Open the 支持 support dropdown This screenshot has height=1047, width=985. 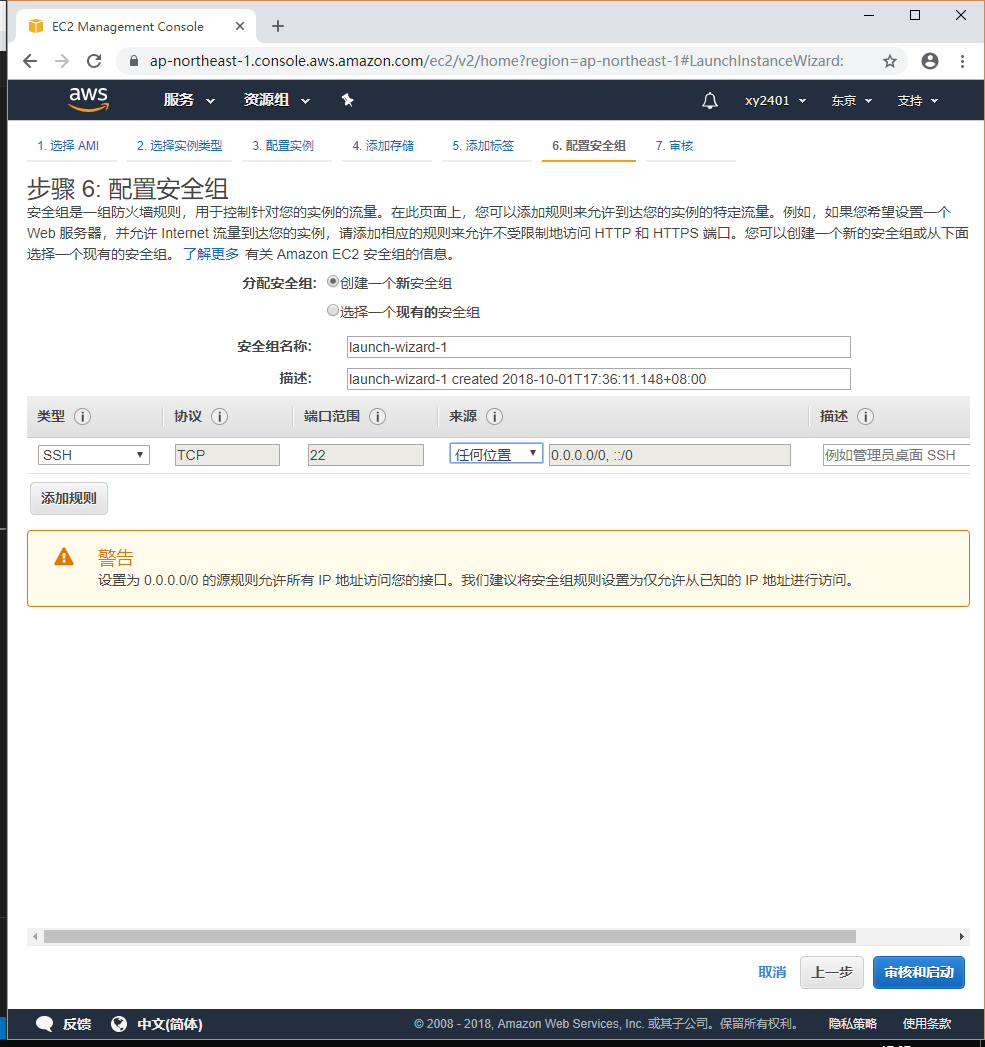[918, 101]
